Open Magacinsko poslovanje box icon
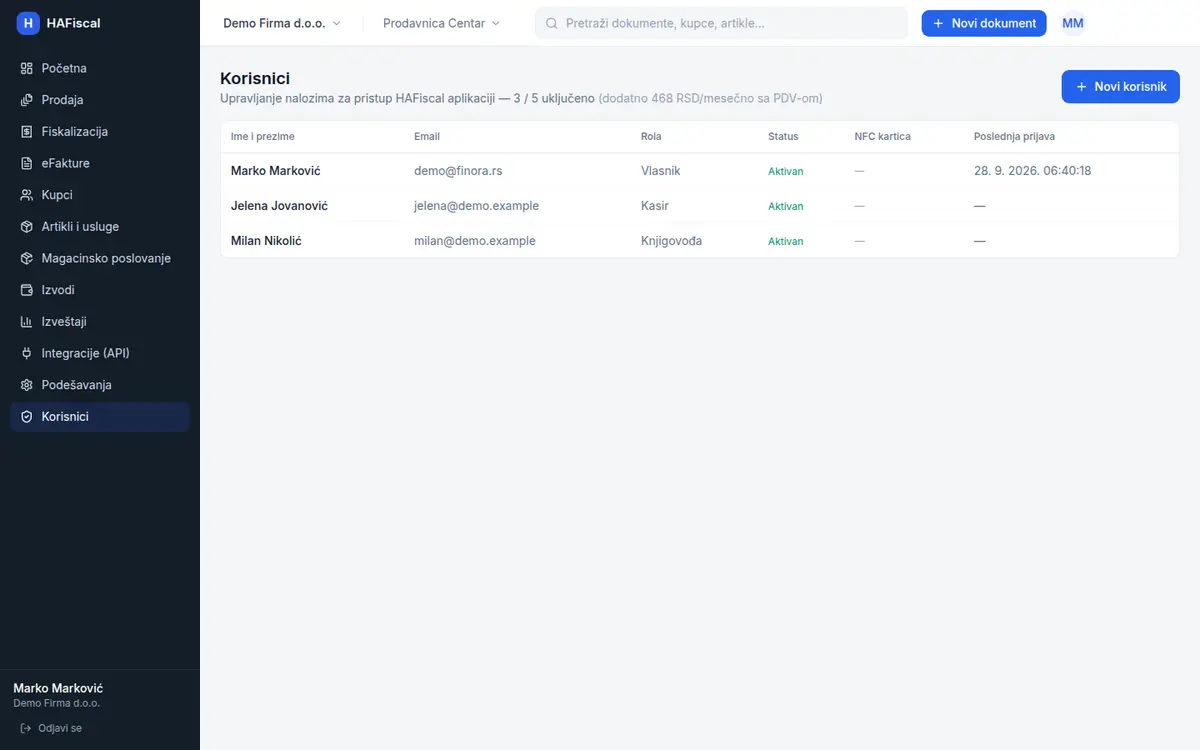 pos(27,258)
